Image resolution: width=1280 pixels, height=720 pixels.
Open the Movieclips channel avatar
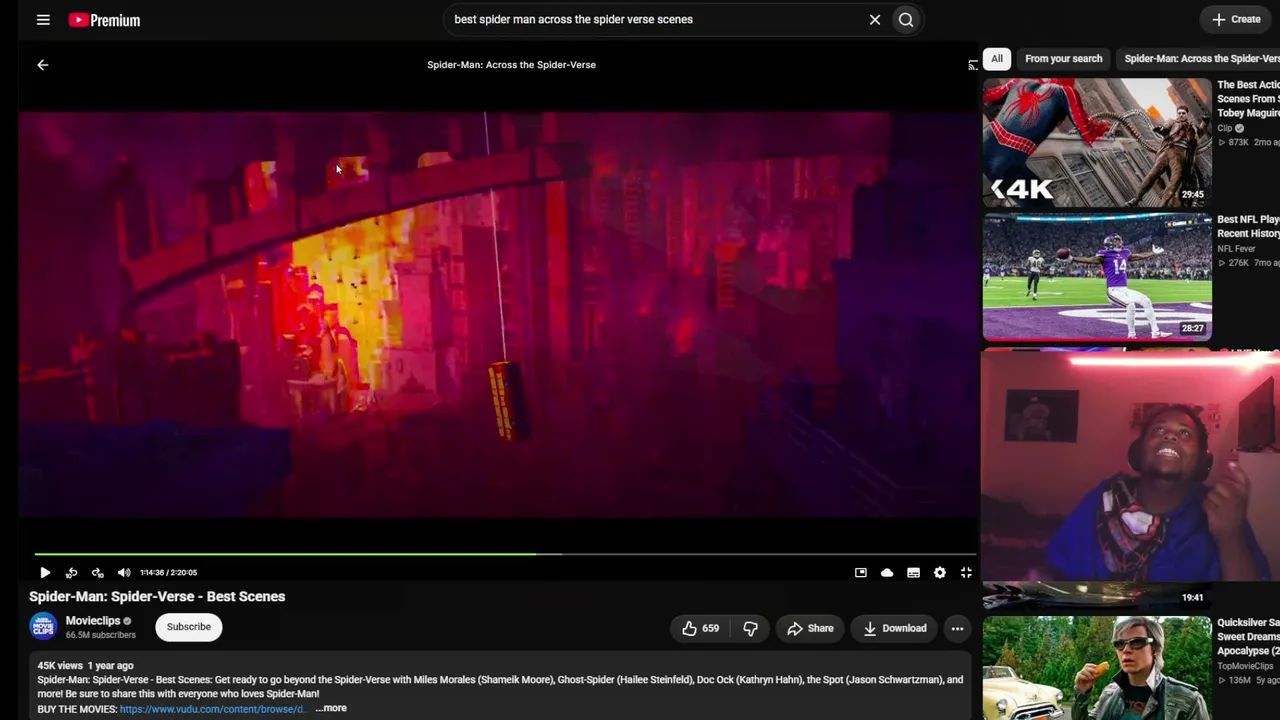point(43,627)
